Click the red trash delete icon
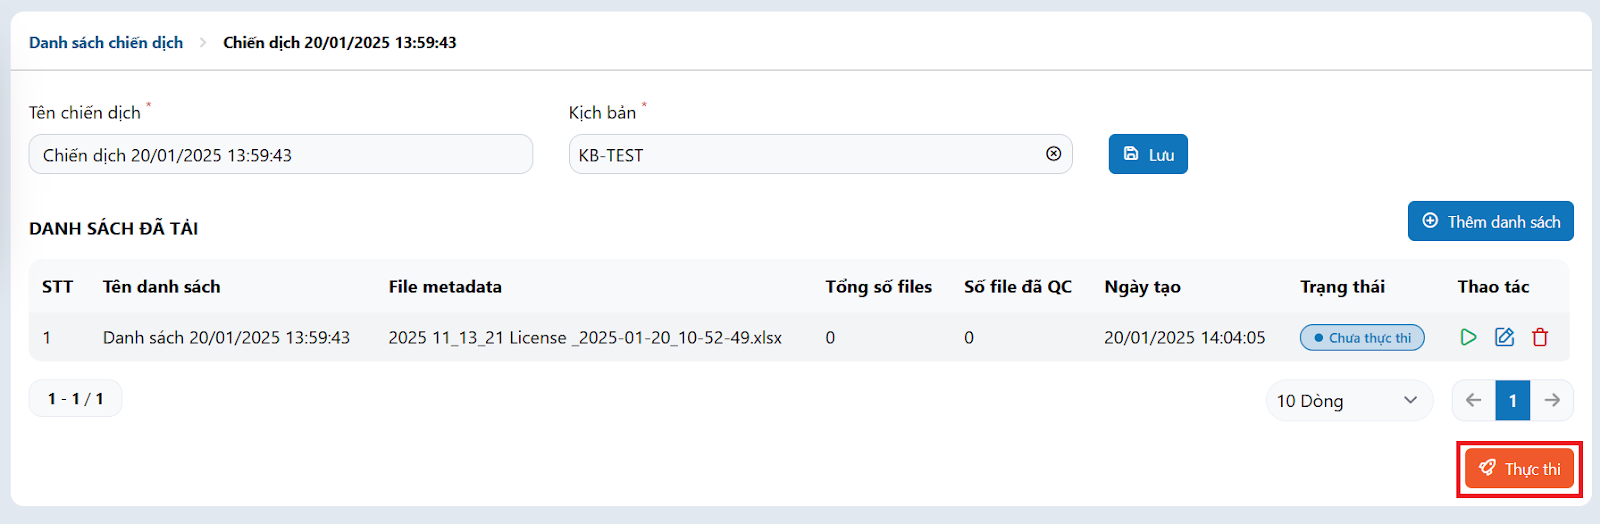 1540,337
